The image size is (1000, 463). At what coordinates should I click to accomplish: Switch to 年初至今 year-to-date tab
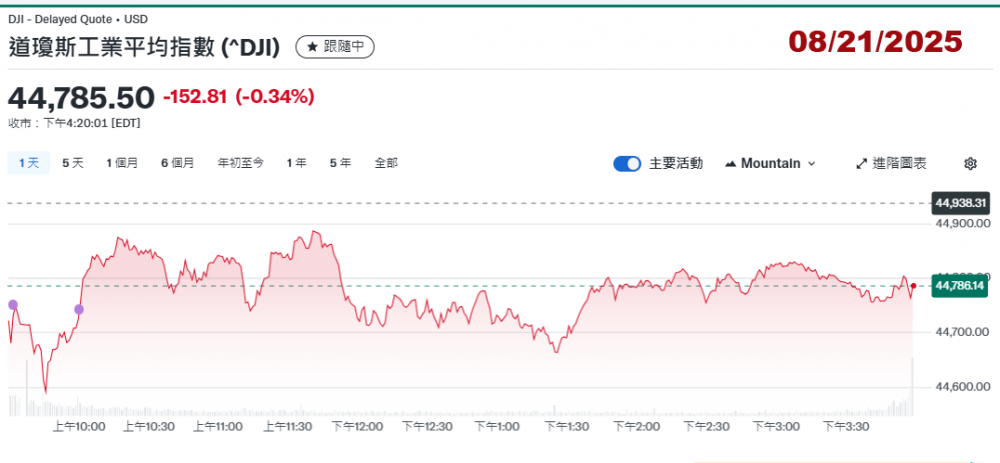coord(241,162)
